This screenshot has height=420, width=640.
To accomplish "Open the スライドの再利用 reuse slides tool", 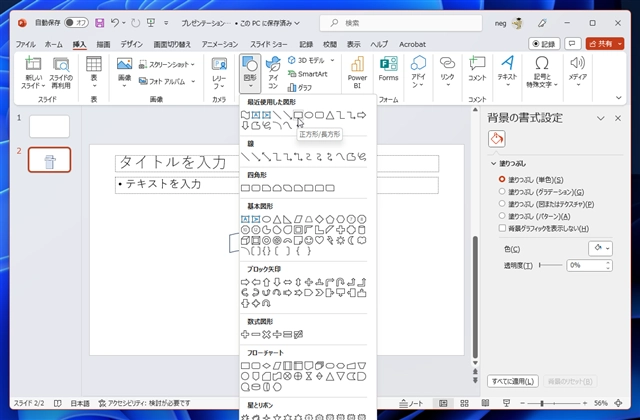I will click(x=61, y=73).
